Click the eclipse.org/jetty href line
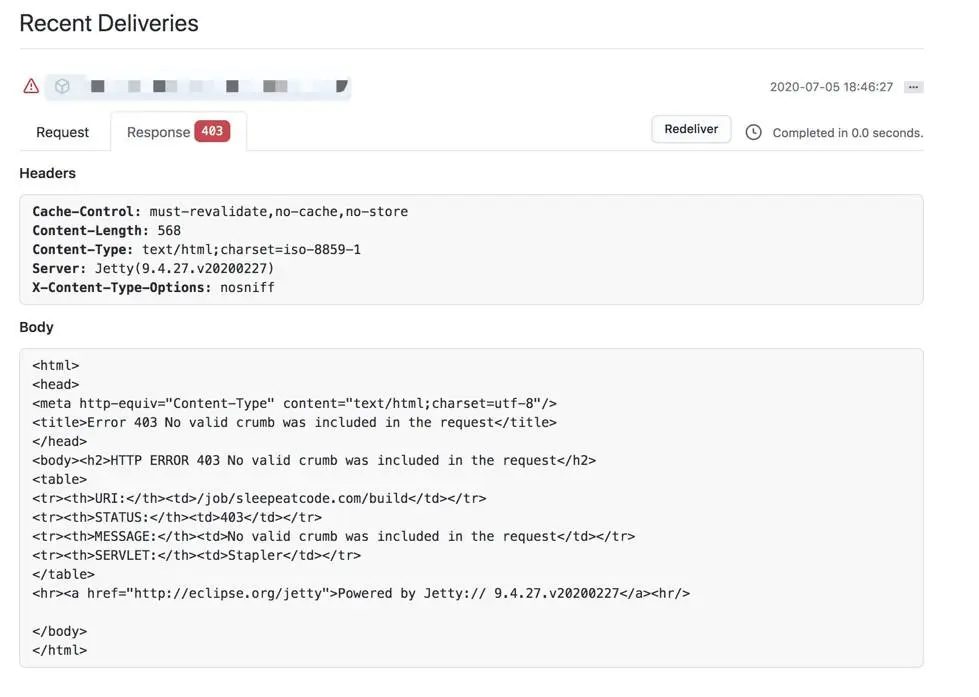Viewport: 979px width, 697px height. click(x=361, y=593)
